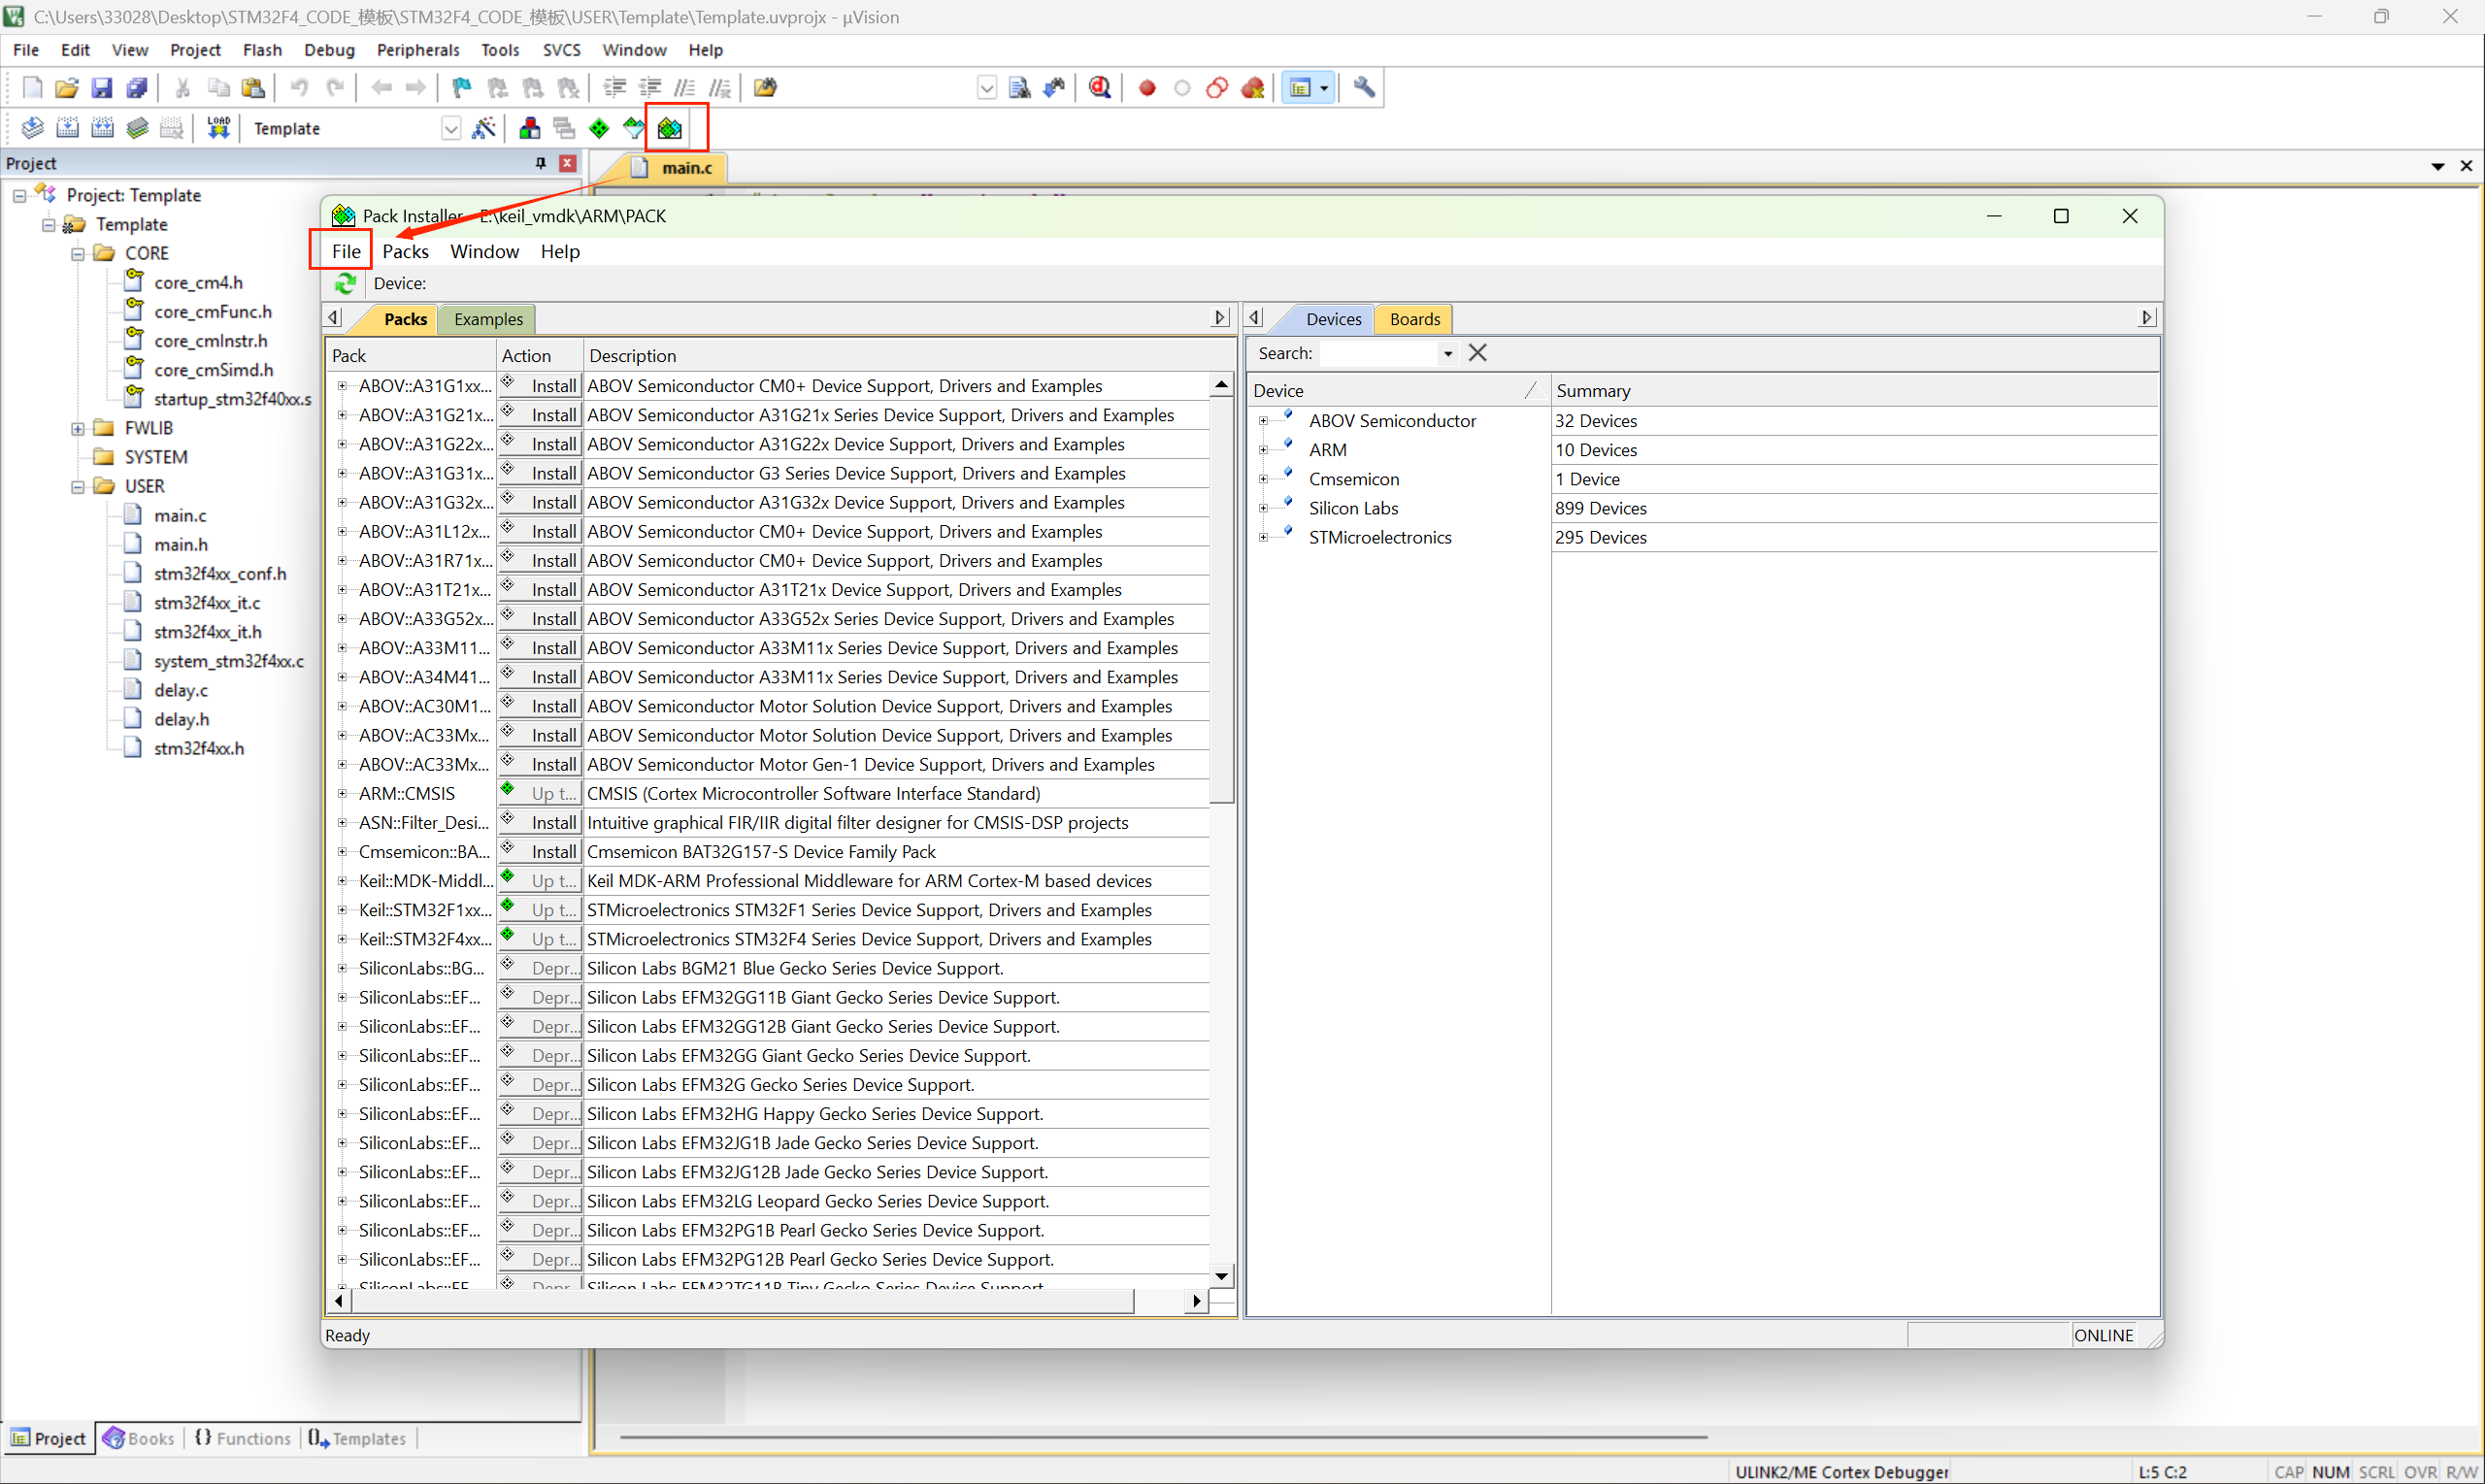Click Up to date for Keil::STM32F1xx
Screen dimensions: 2486x1484
[541, 910]
